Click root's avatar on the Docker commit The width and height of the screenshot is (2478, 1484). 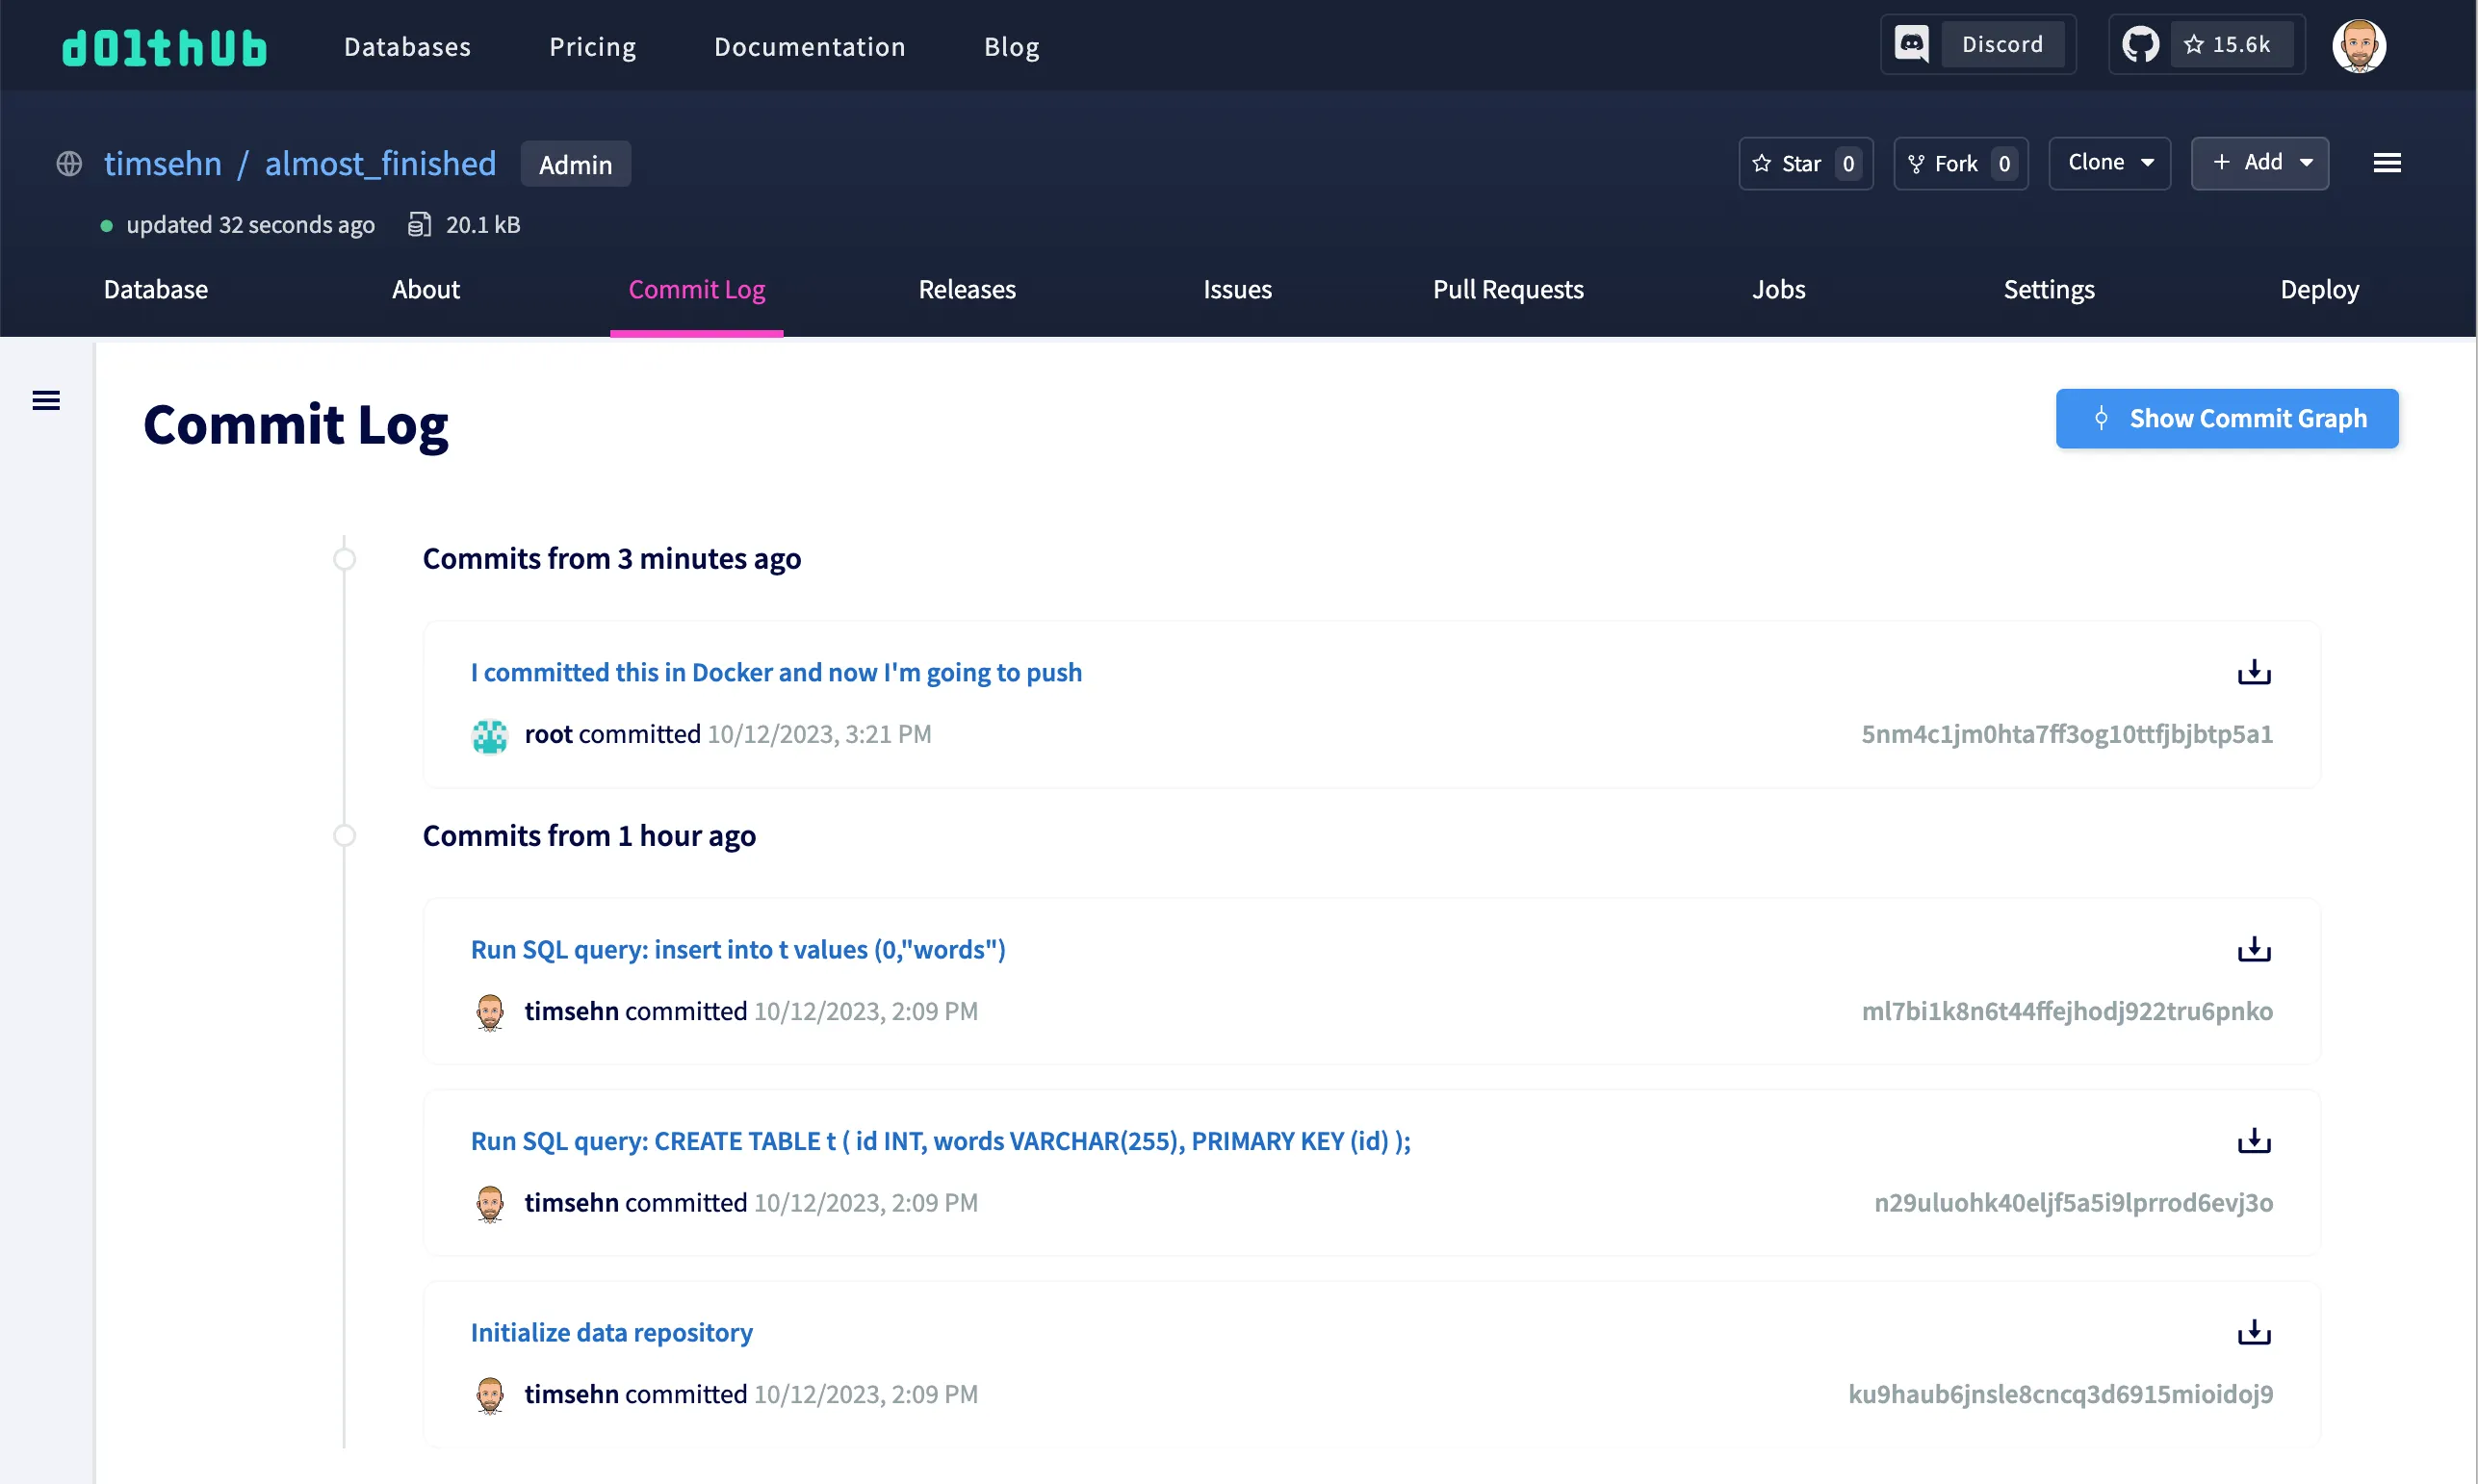tap(490, 735)
